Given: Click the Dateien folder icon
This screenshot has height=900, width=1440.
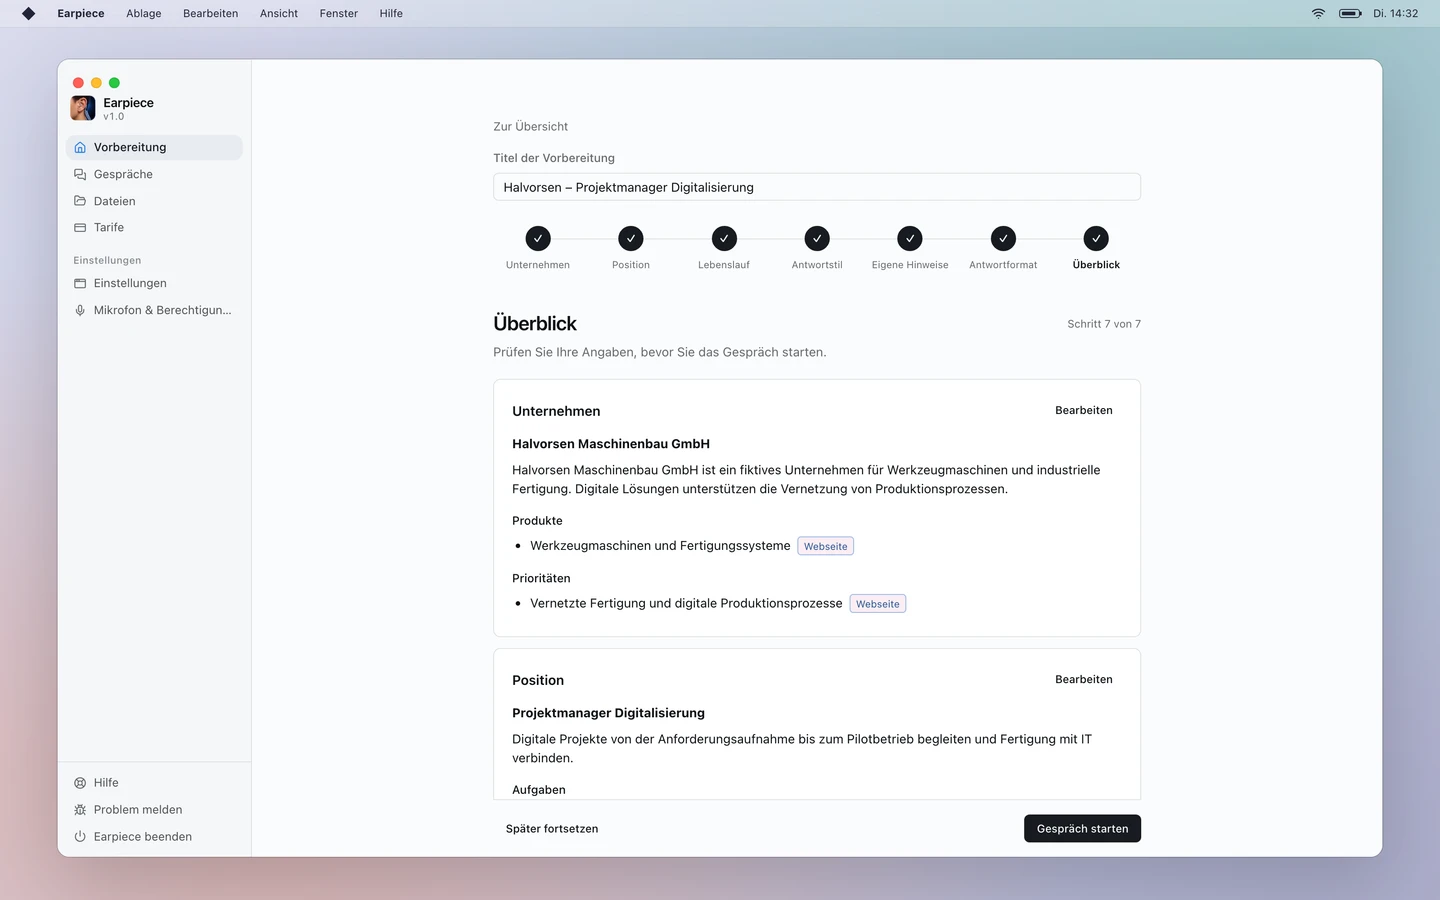Looking at the screenshot, I should pyautogui.click(x=80, y=201).
